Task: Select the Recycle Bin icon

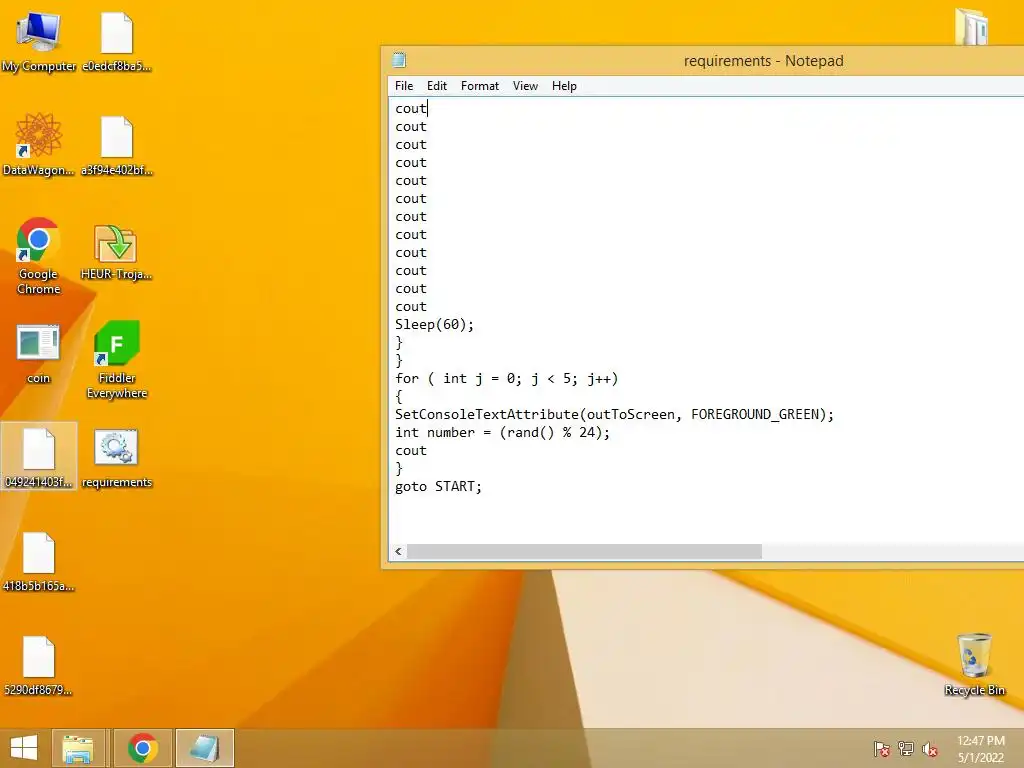Action: pos(974,664)
